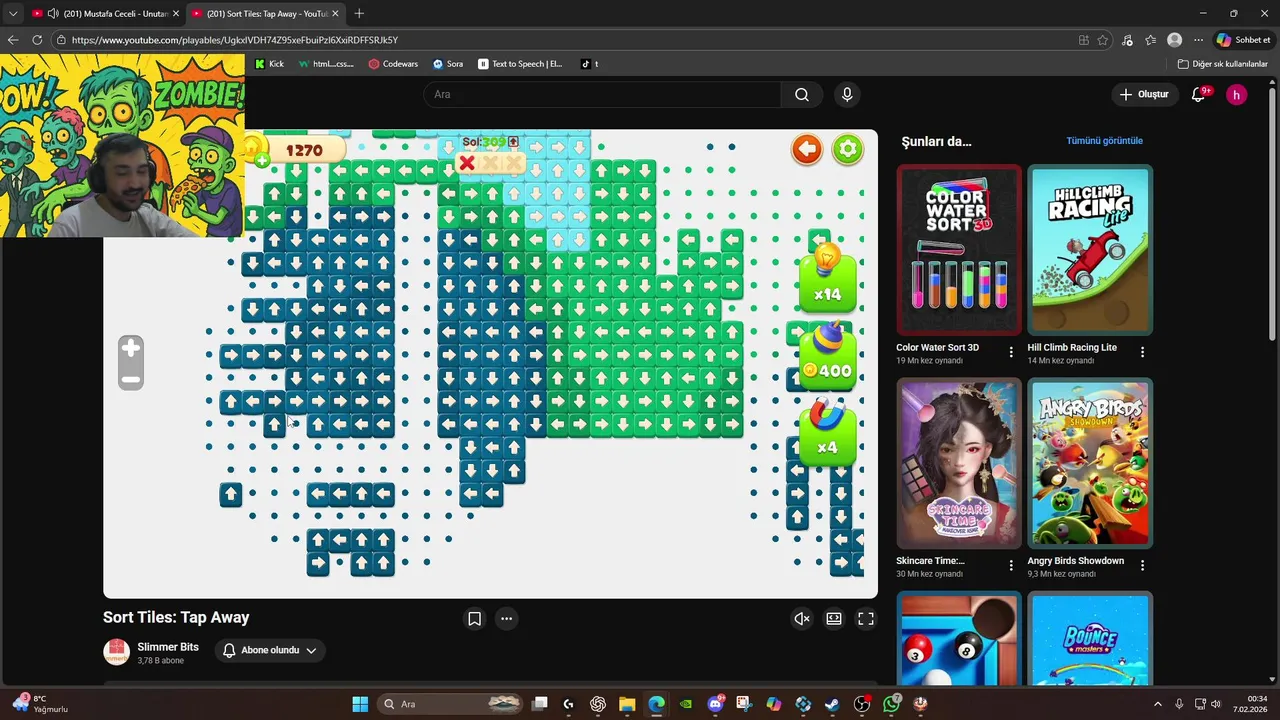Open more actions under the game
The image size is (1280, 720).
tap(507, 619)
